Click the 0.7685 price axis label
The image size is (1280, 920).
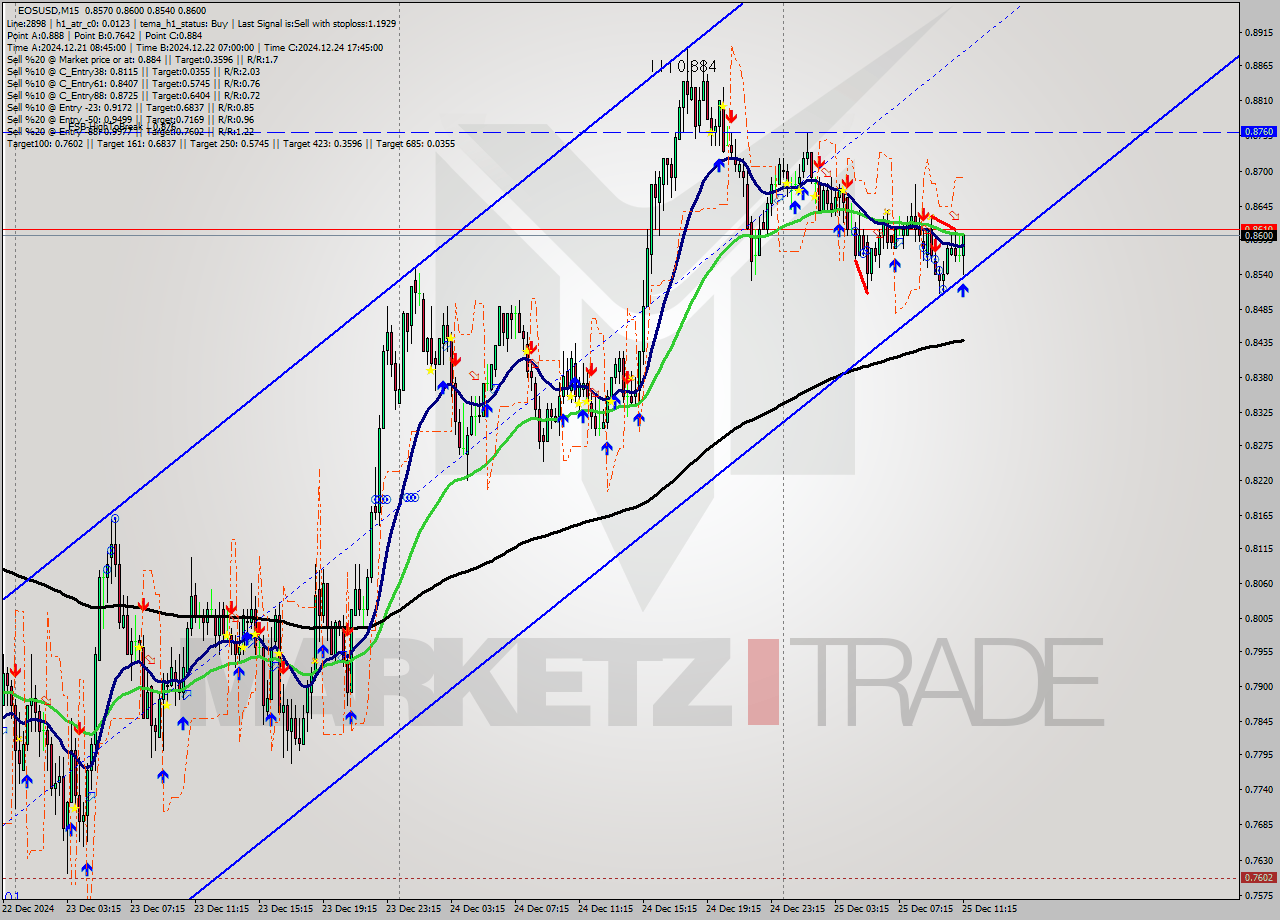click(1257, 824)
